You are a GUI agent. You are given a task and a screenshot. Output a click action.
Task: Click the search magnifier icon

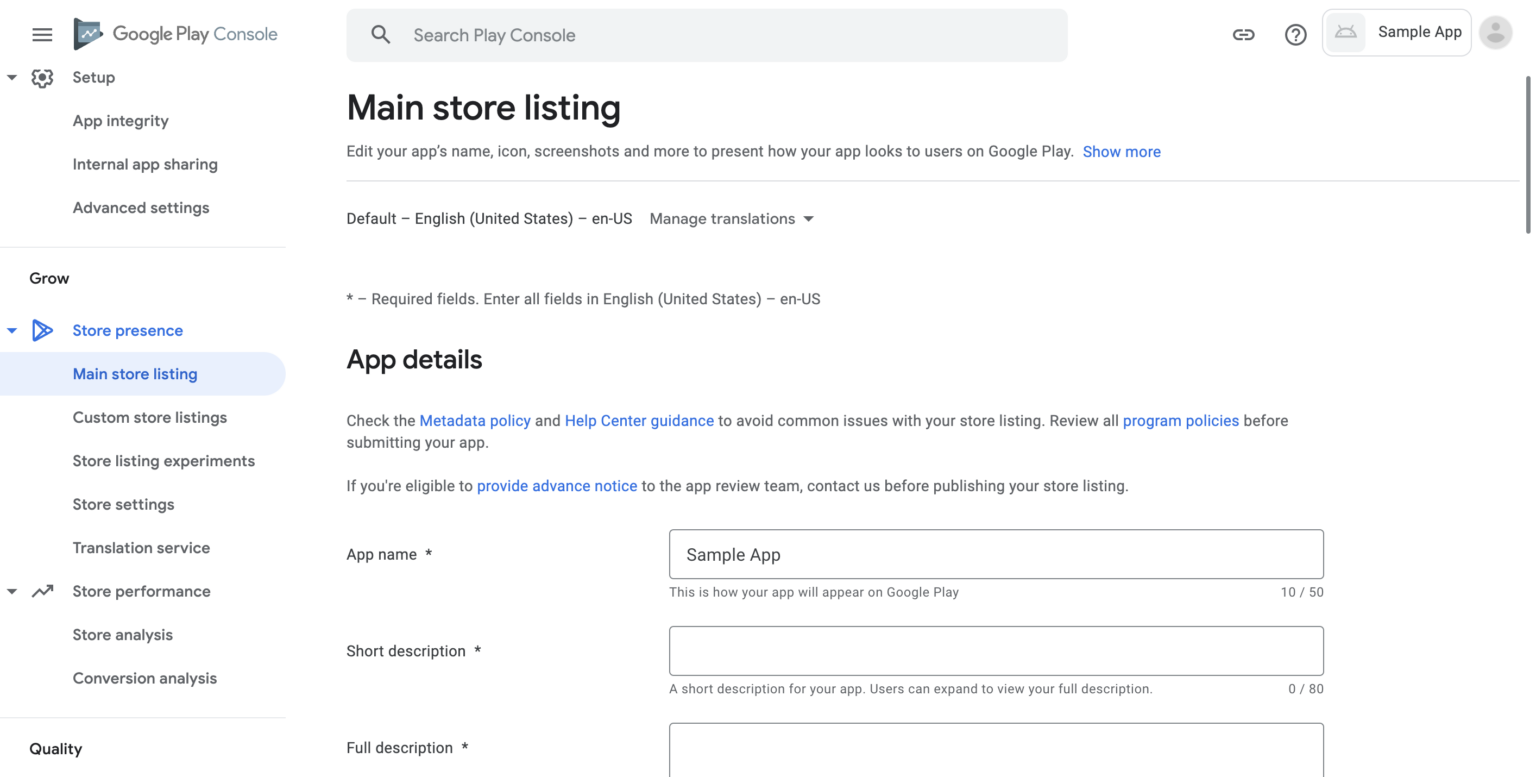coord(381,35)
